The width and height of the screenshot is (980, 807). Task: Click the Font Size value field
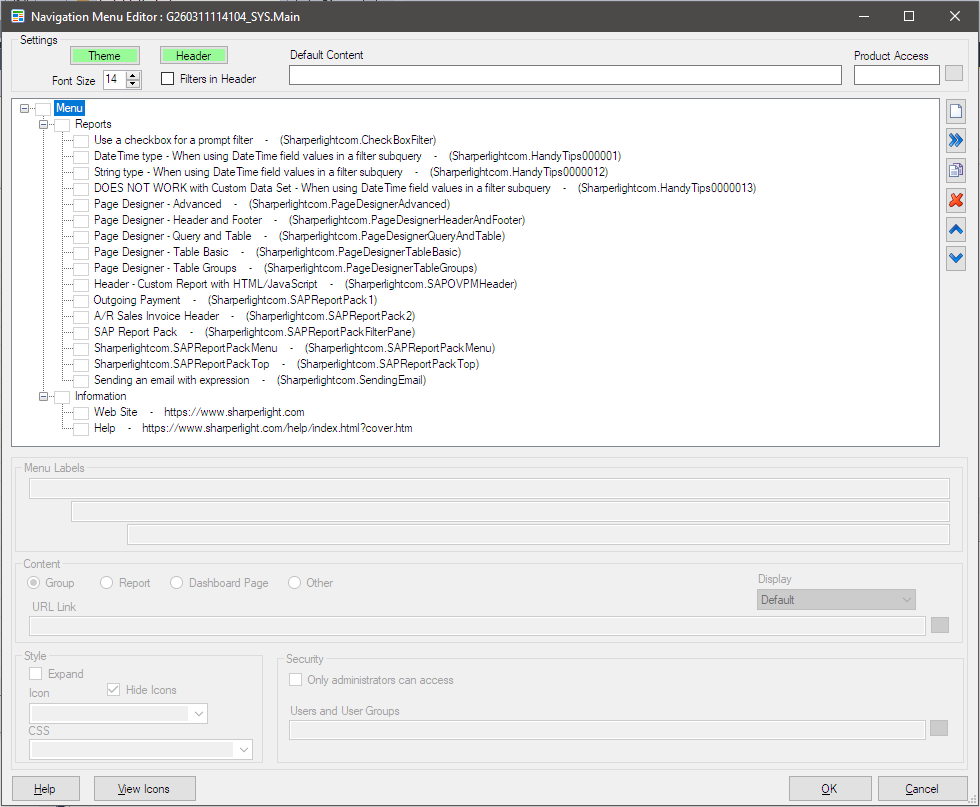click(114, 79)
